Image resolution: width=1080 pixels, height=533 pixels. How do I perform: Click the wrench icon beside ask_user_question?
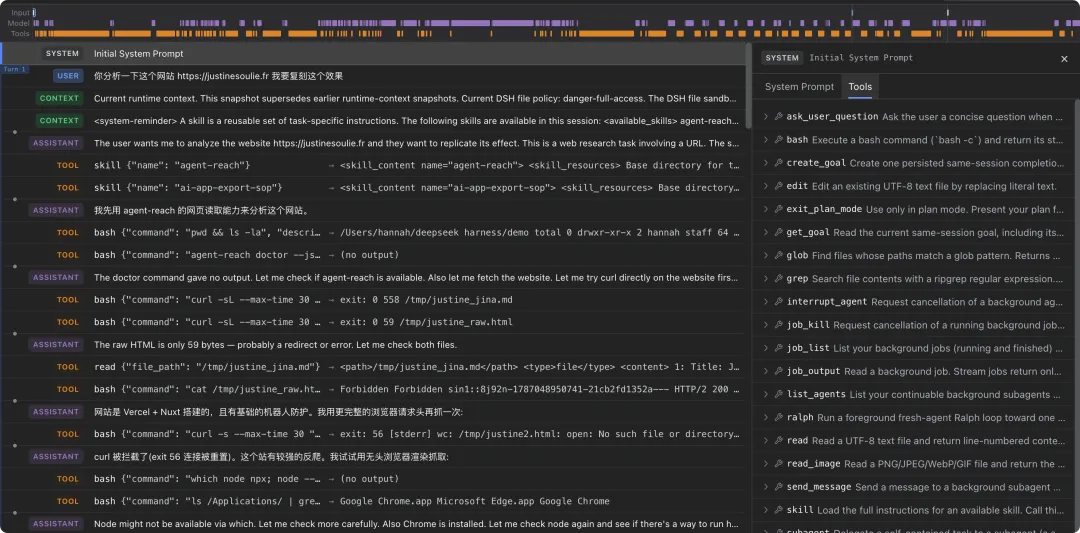(x=778, y=117)
